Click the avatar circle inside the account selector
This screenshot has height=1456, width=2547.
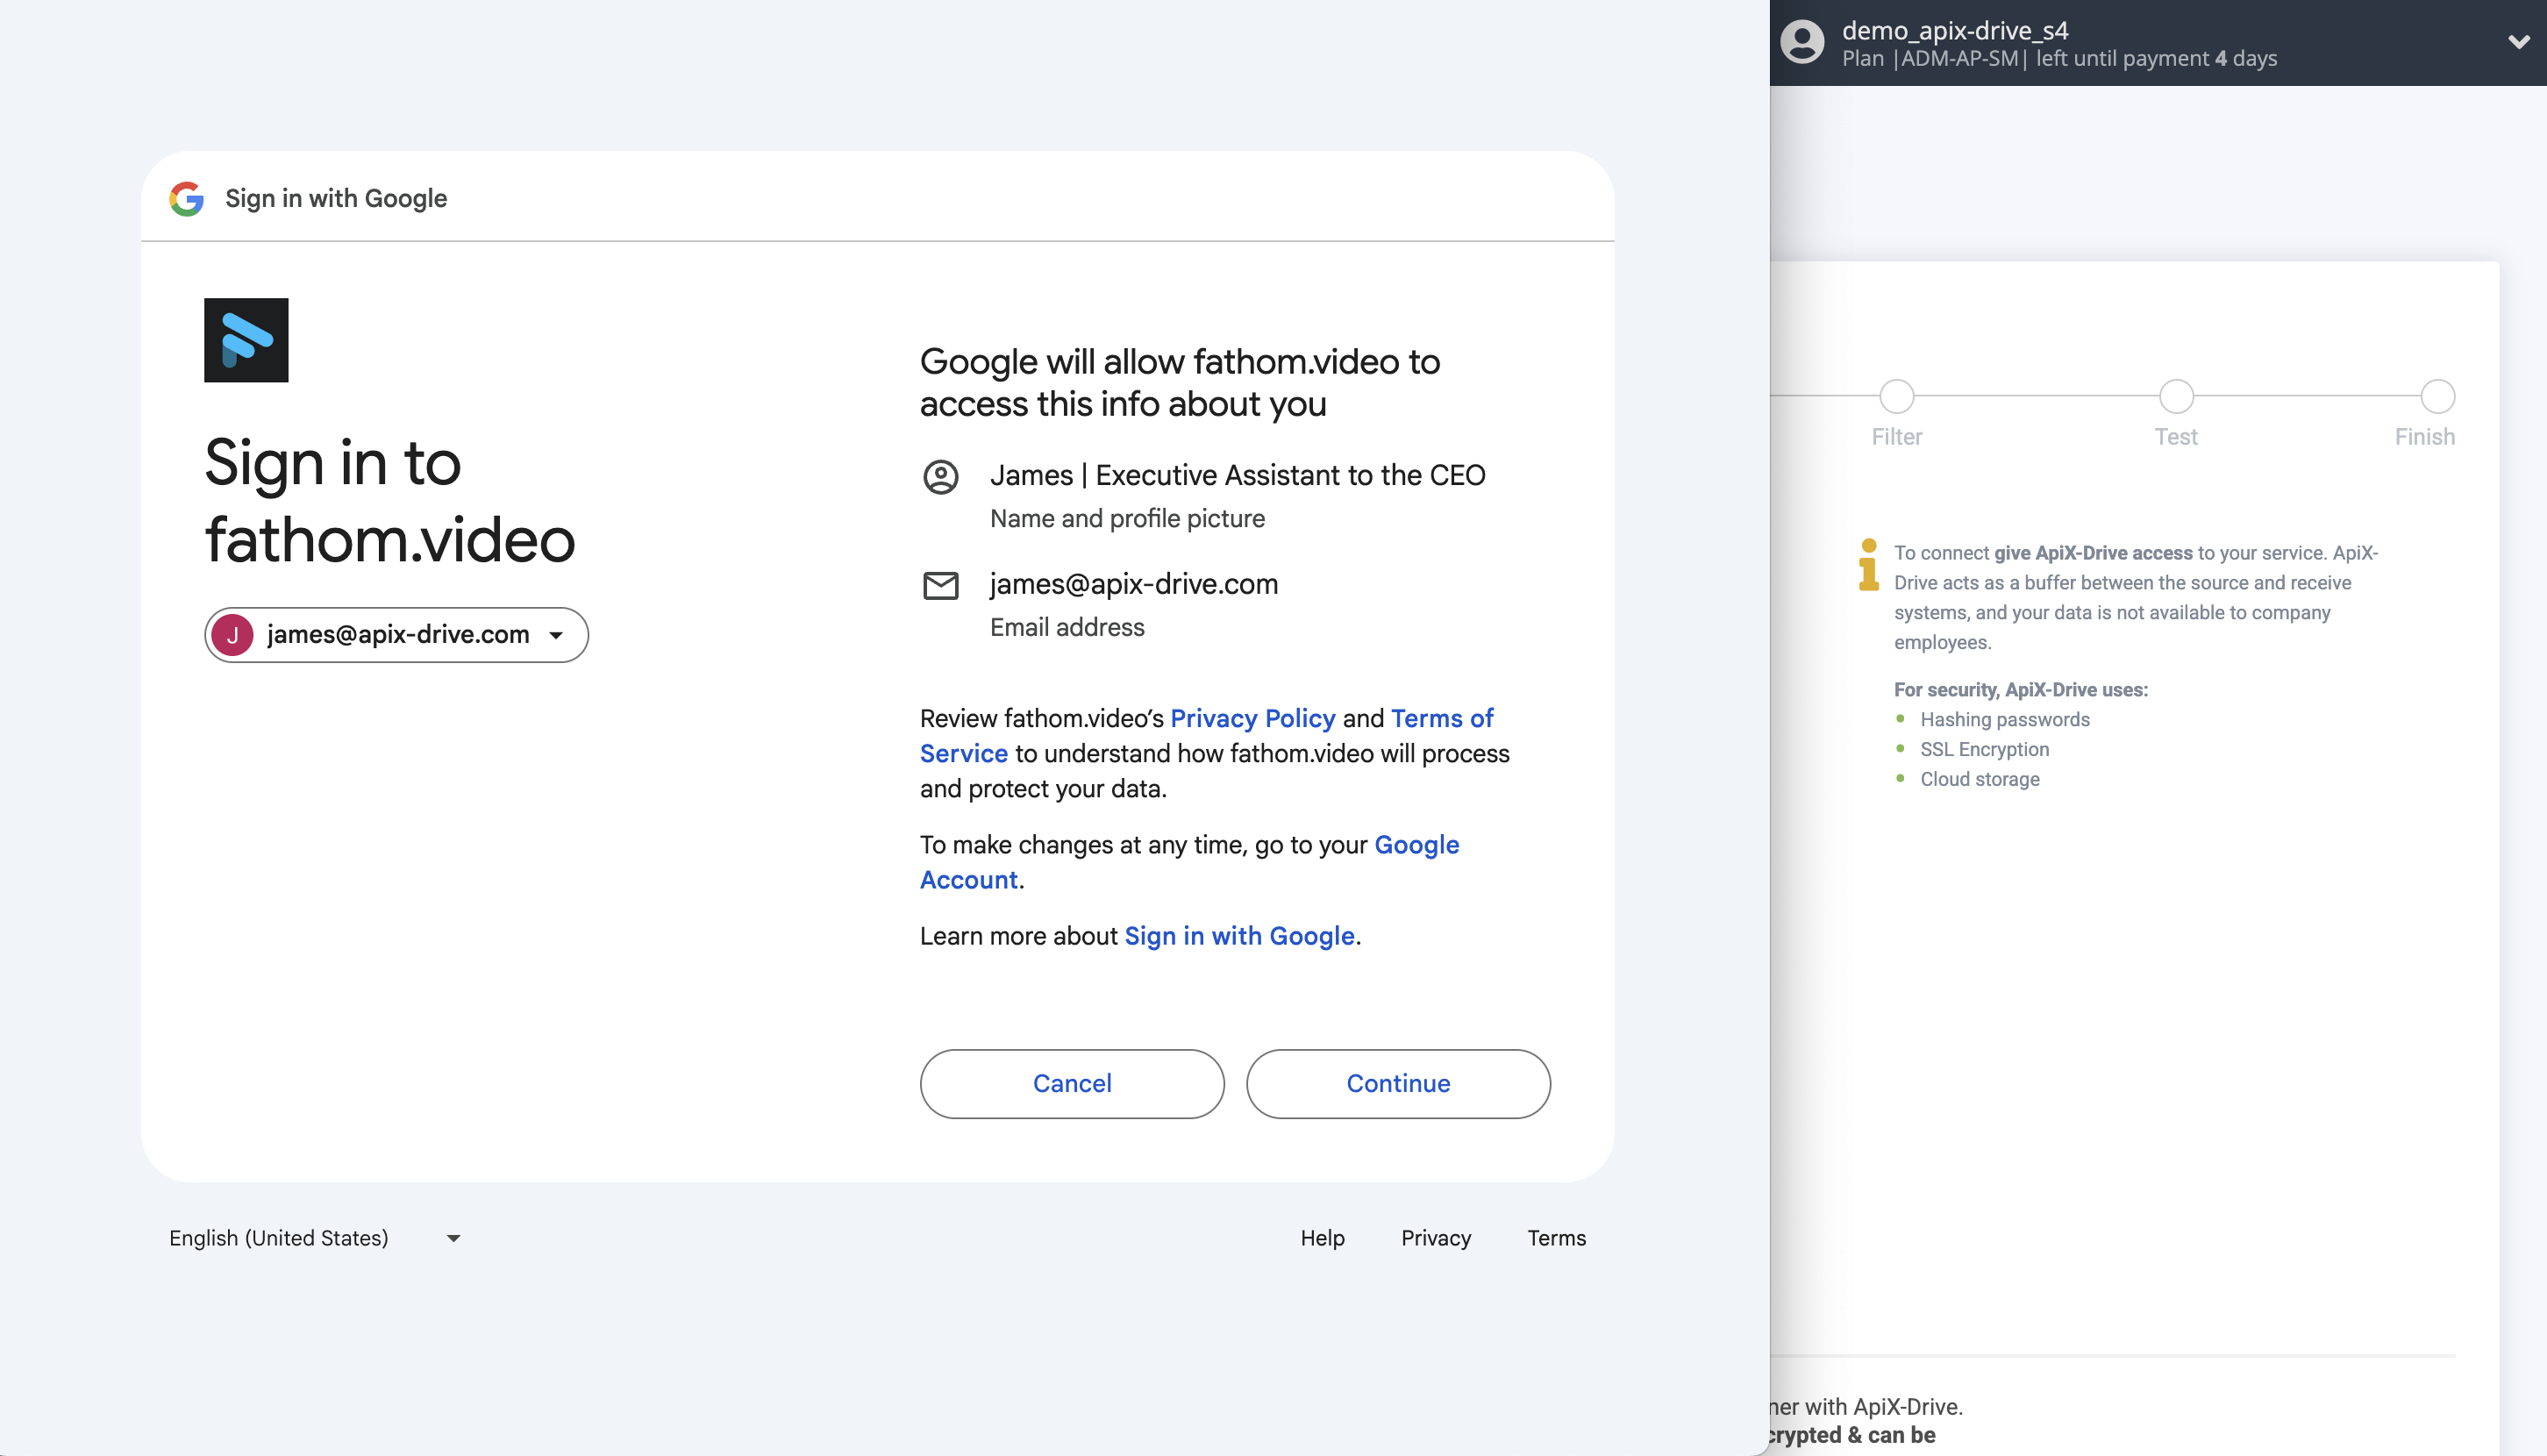(232, 634)
